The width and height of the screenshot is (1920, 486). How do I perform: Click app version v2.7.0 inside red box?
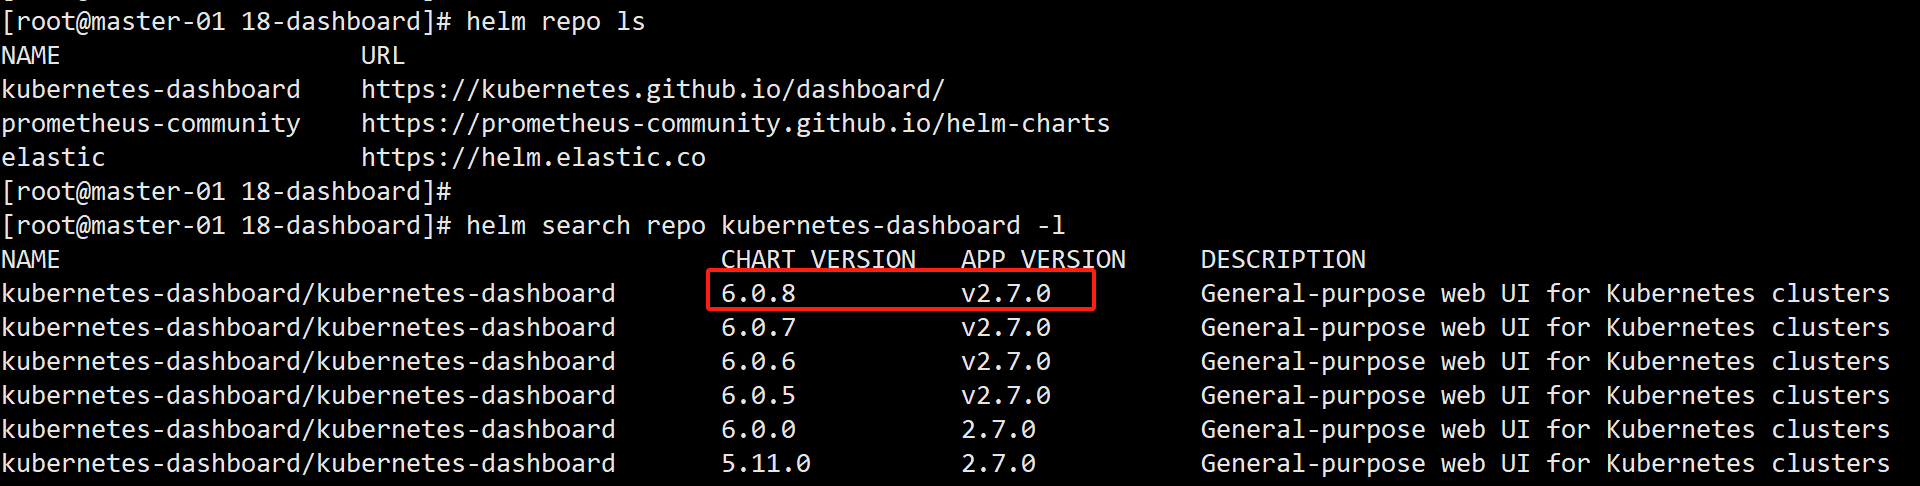coord(1006,294)
